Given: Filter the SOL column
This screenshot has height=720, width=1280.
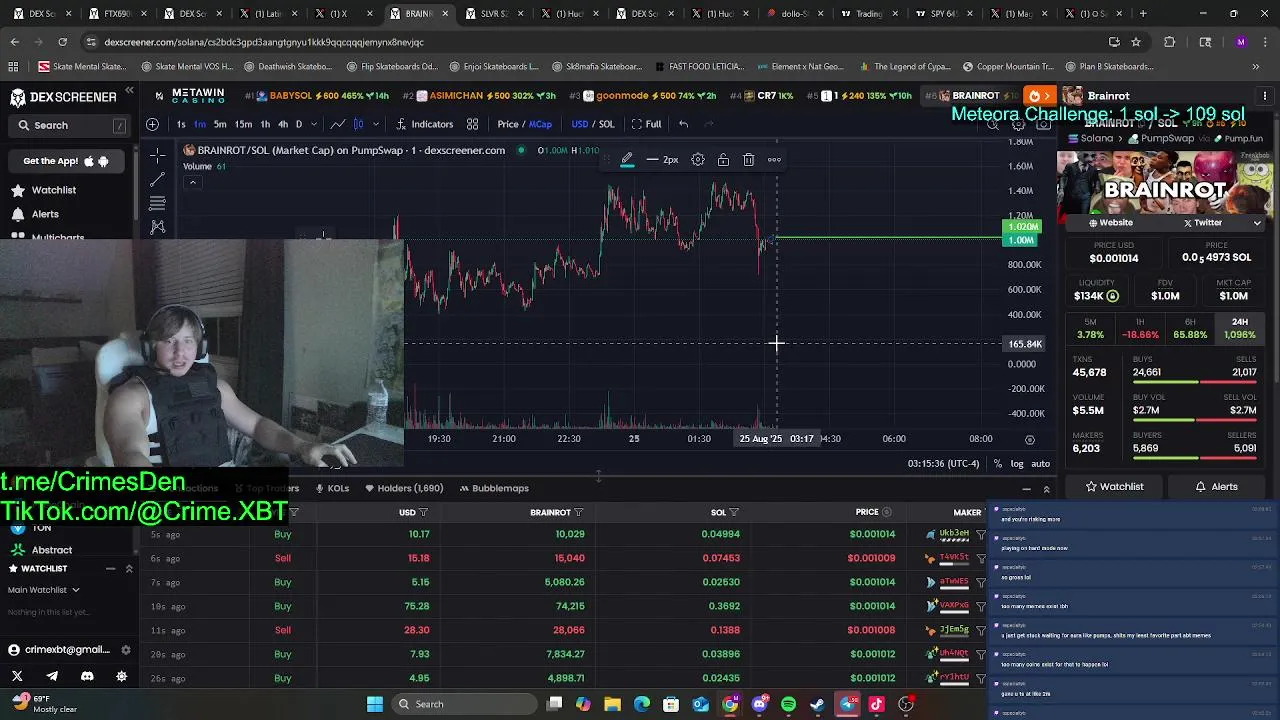Looking at the screenshot, I should coord(734,512).
